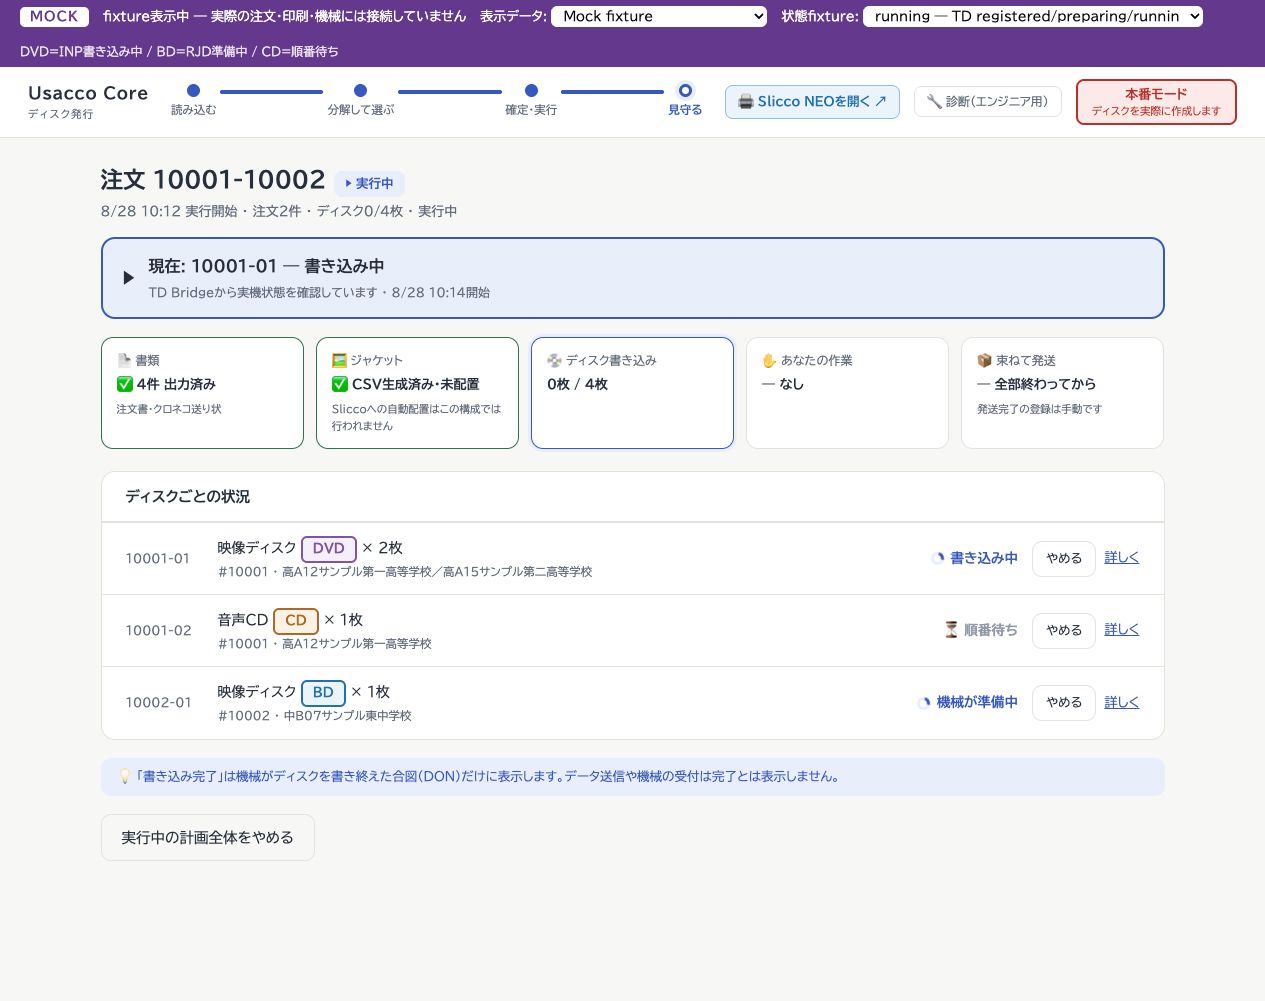The height and width of the screenshot is (1001, 1265).
Task: Click the hand icon on あなたの作業 card
Action: pyautogui.click(x=769, y=360)
